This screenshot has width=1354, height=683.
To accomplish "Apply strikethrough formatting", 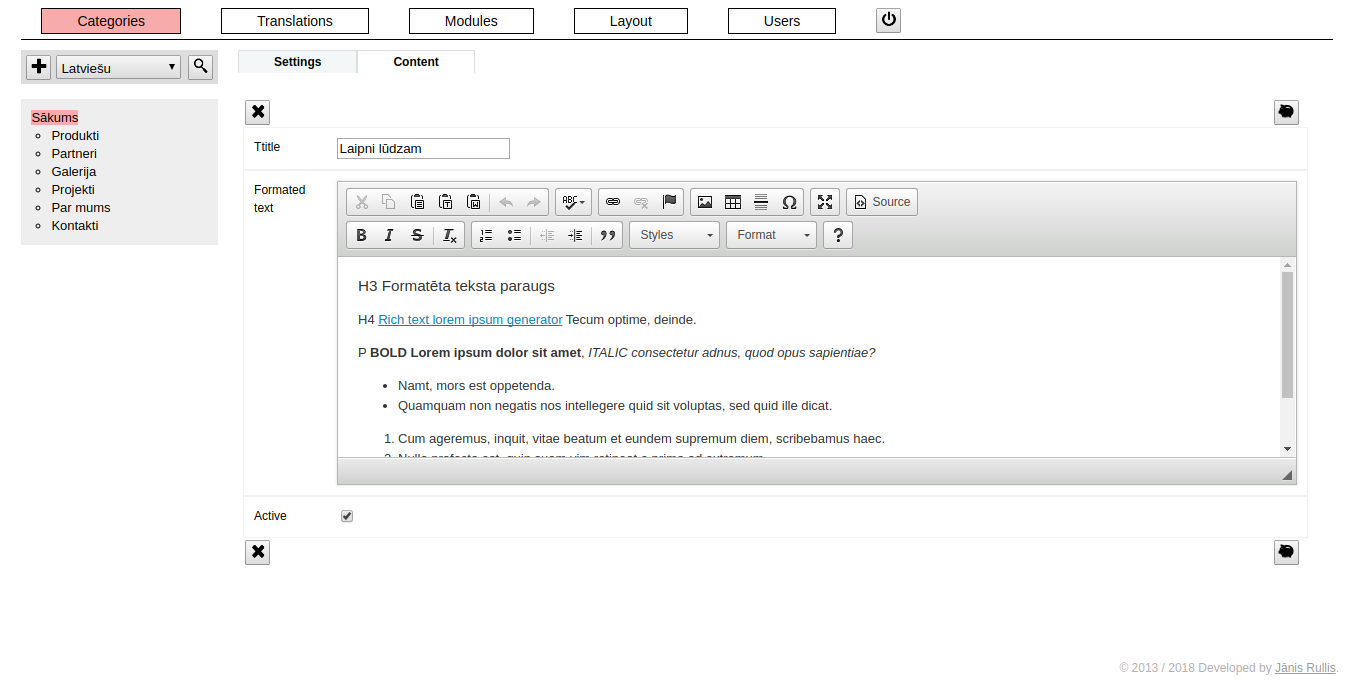I will point(417,235).
